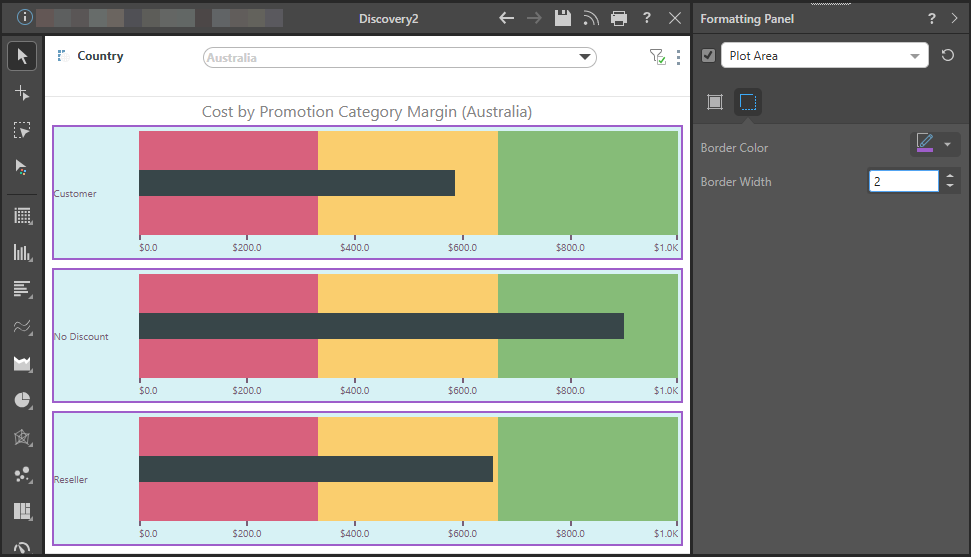This screenshot has height=557, width=971.
Task: Switch to the border settings tab
Action: point(747,101)
